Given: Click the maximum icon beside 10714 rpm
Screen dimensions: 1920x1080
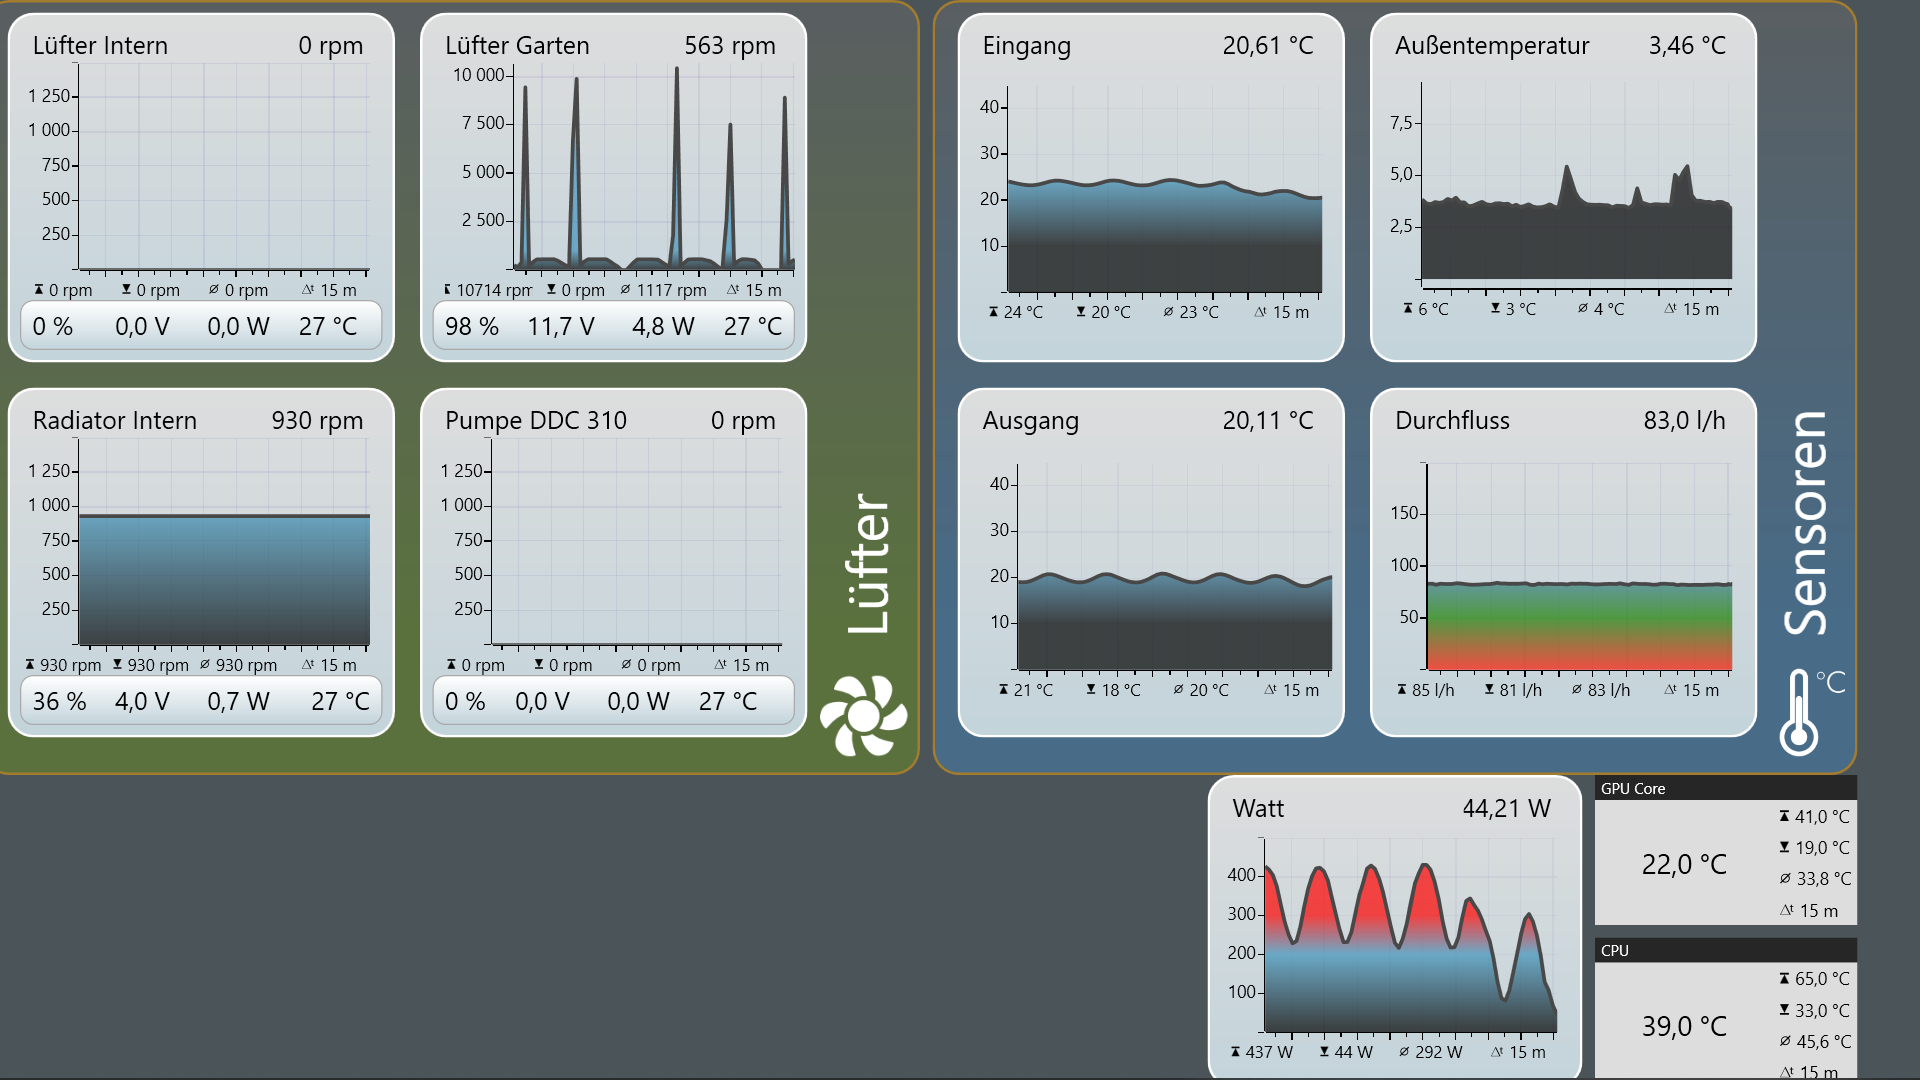Looking at the screenshot, I should tap(447, 290).
